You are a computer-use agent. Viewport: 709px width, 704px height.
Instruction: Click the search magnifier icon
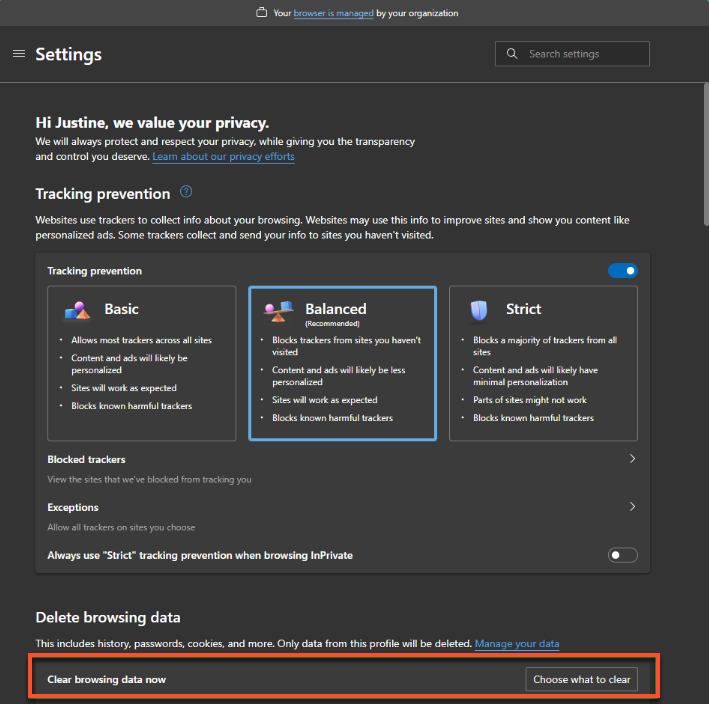511,54
